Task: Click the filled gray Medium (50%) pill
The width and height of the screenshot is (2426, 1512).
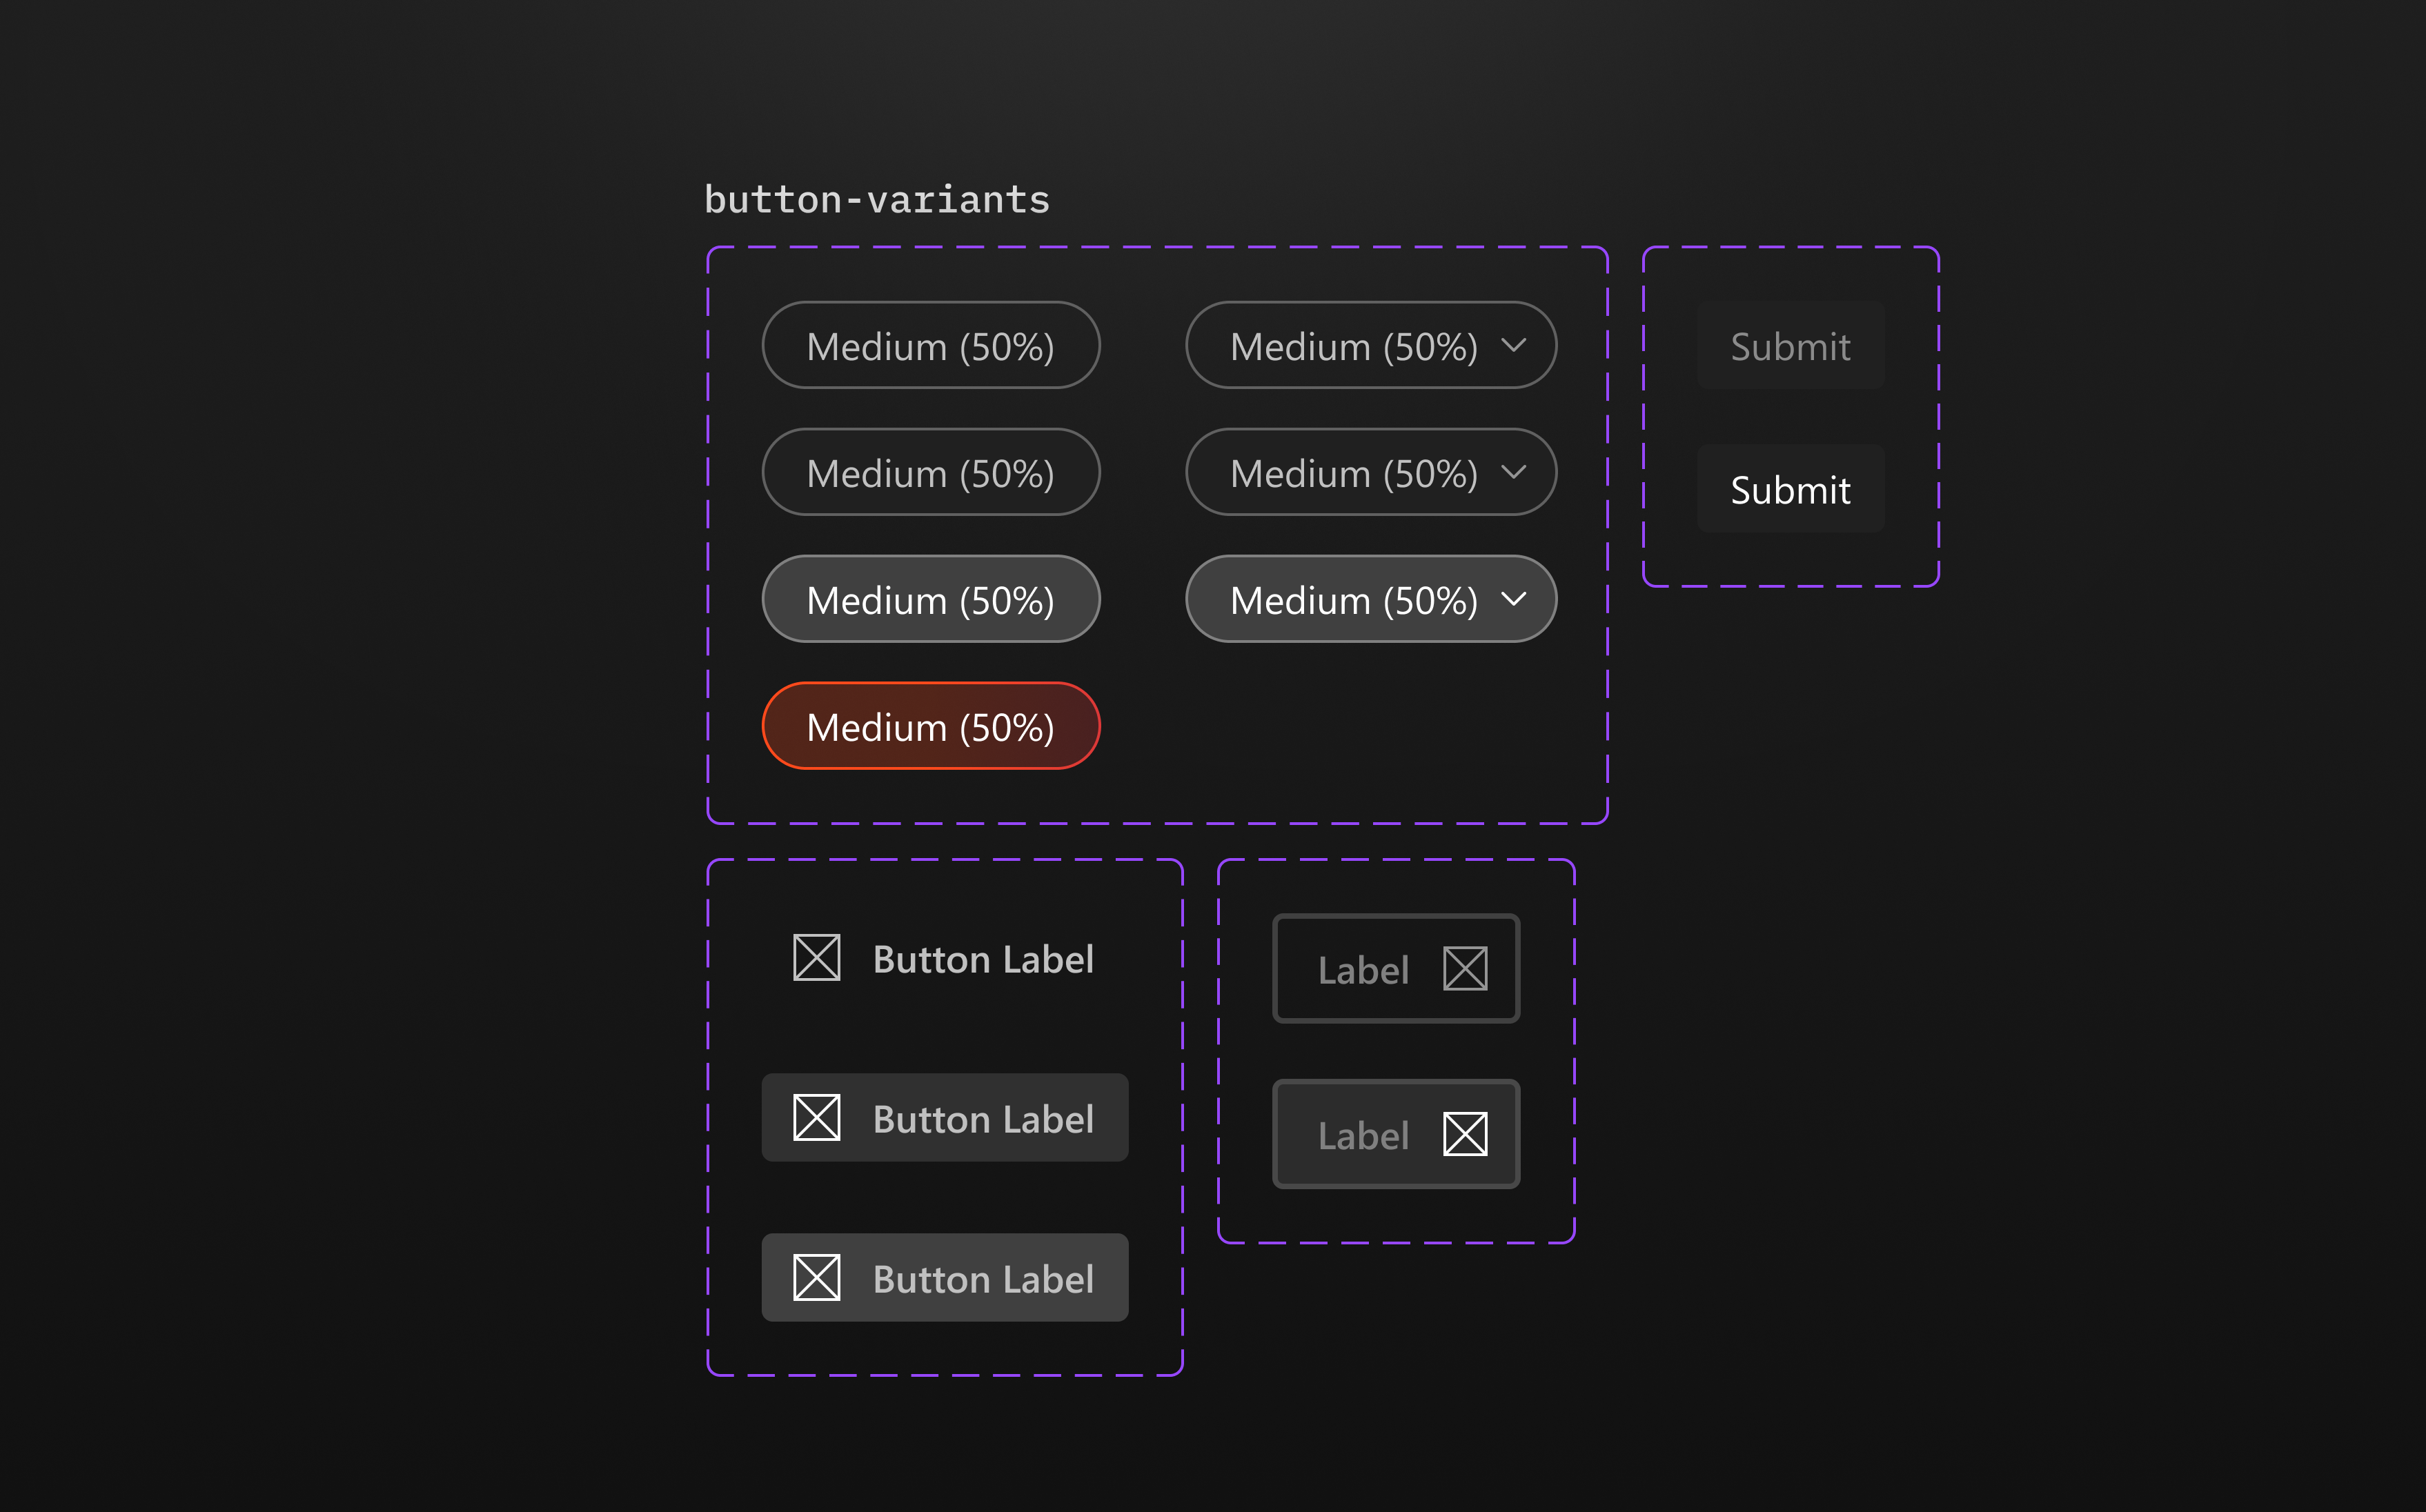Action: (x=930, y=600)
